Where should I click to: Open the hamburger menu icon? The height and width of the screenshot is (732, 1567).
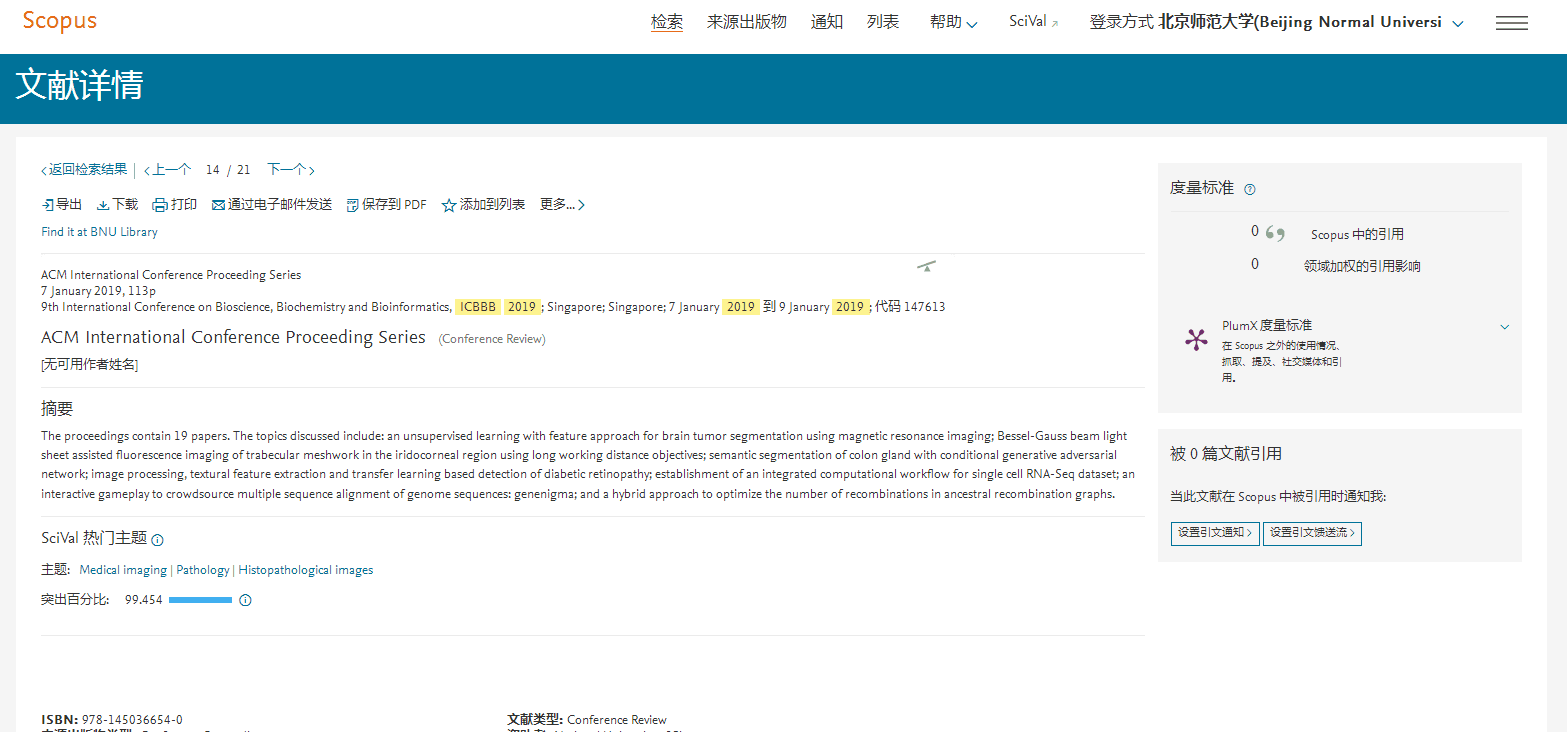[1511, 23]
